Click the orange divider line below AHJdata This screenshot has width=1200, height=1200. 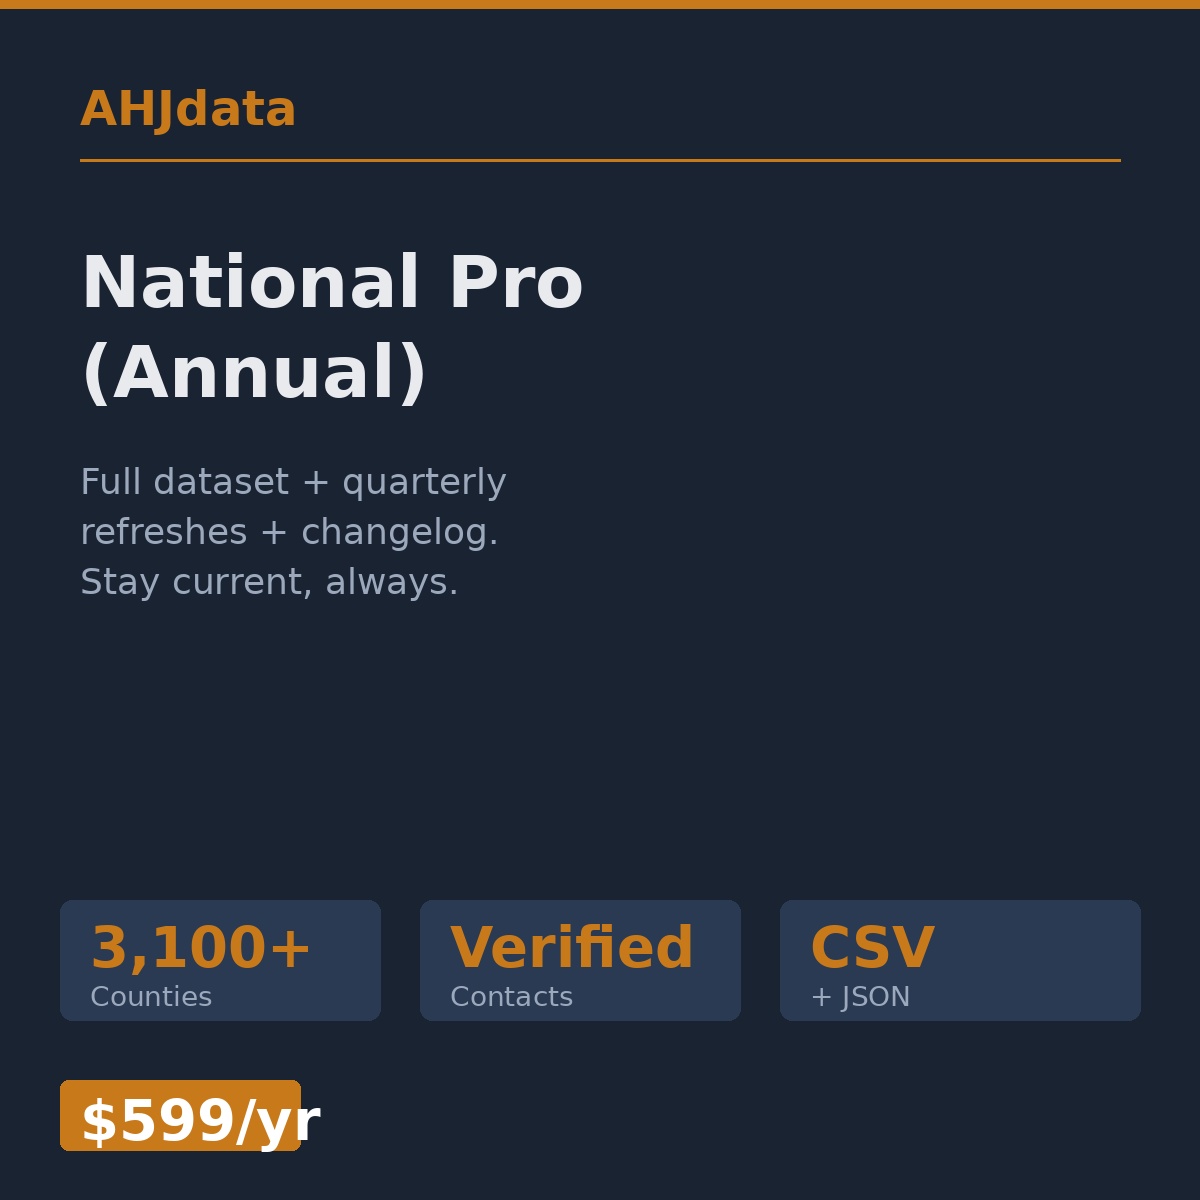point(600,160)
